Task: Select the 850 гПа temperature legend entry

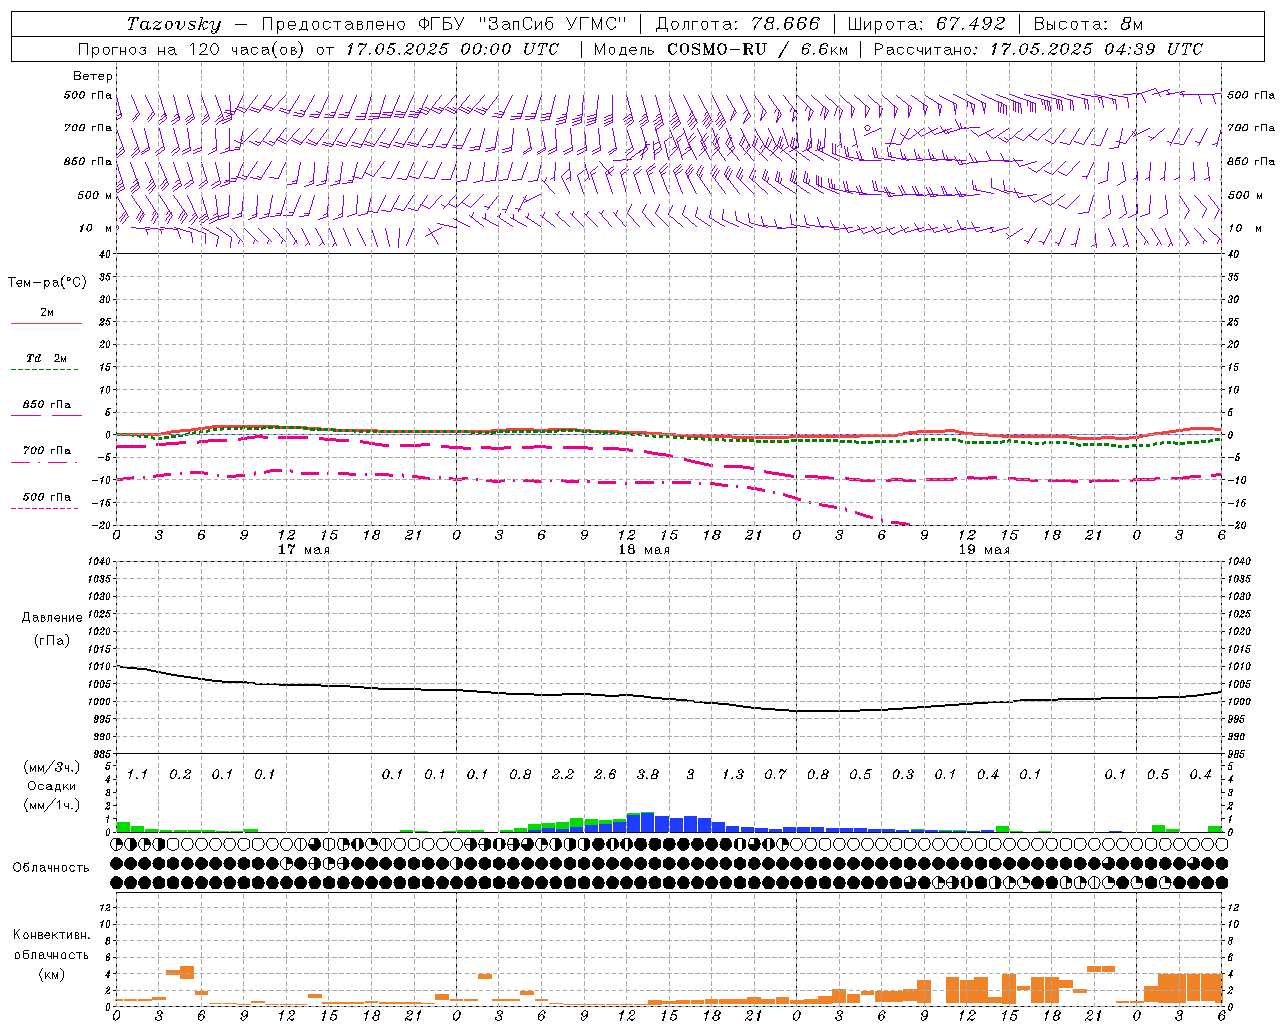Action: point(46,405)
